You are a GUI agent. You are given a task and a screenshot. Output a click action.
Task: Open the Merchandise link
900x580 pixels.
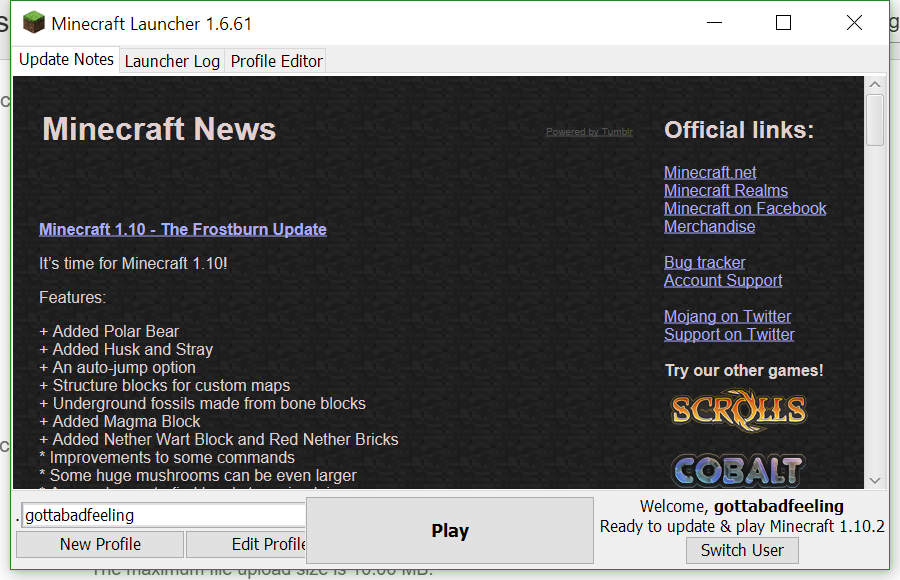point(709,226)
